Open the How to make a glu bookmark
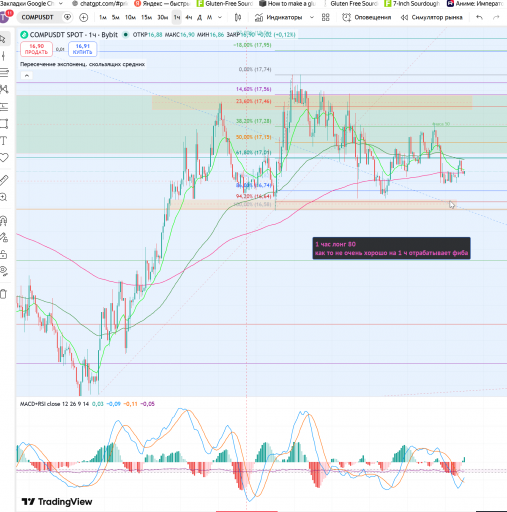The width and height of the screenshot is (507, 512). coord(287,4)
